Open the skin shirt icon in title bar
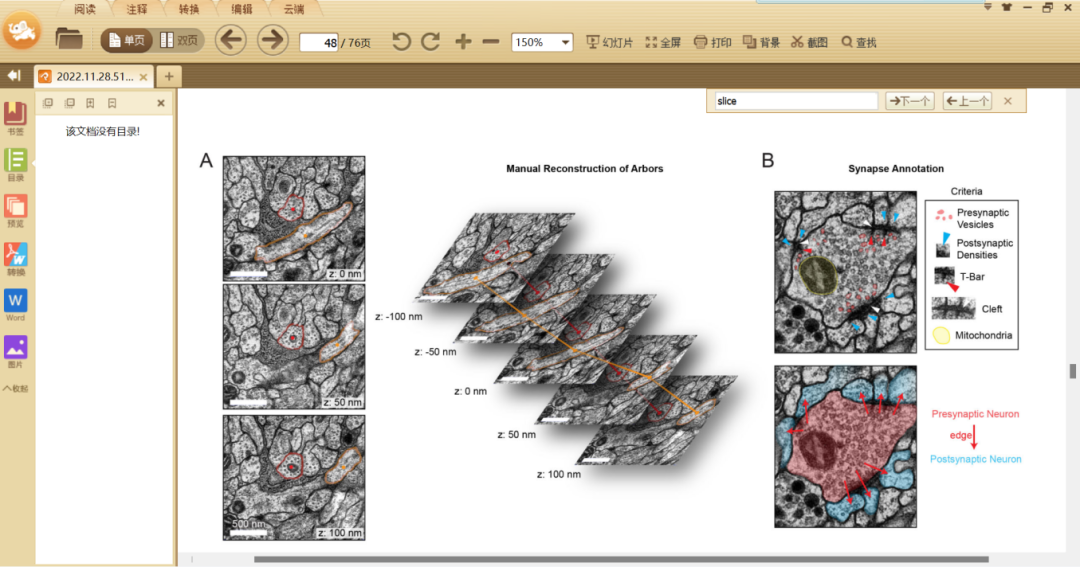Viewport: 1080px width, 567px height. click(1006, 7)
